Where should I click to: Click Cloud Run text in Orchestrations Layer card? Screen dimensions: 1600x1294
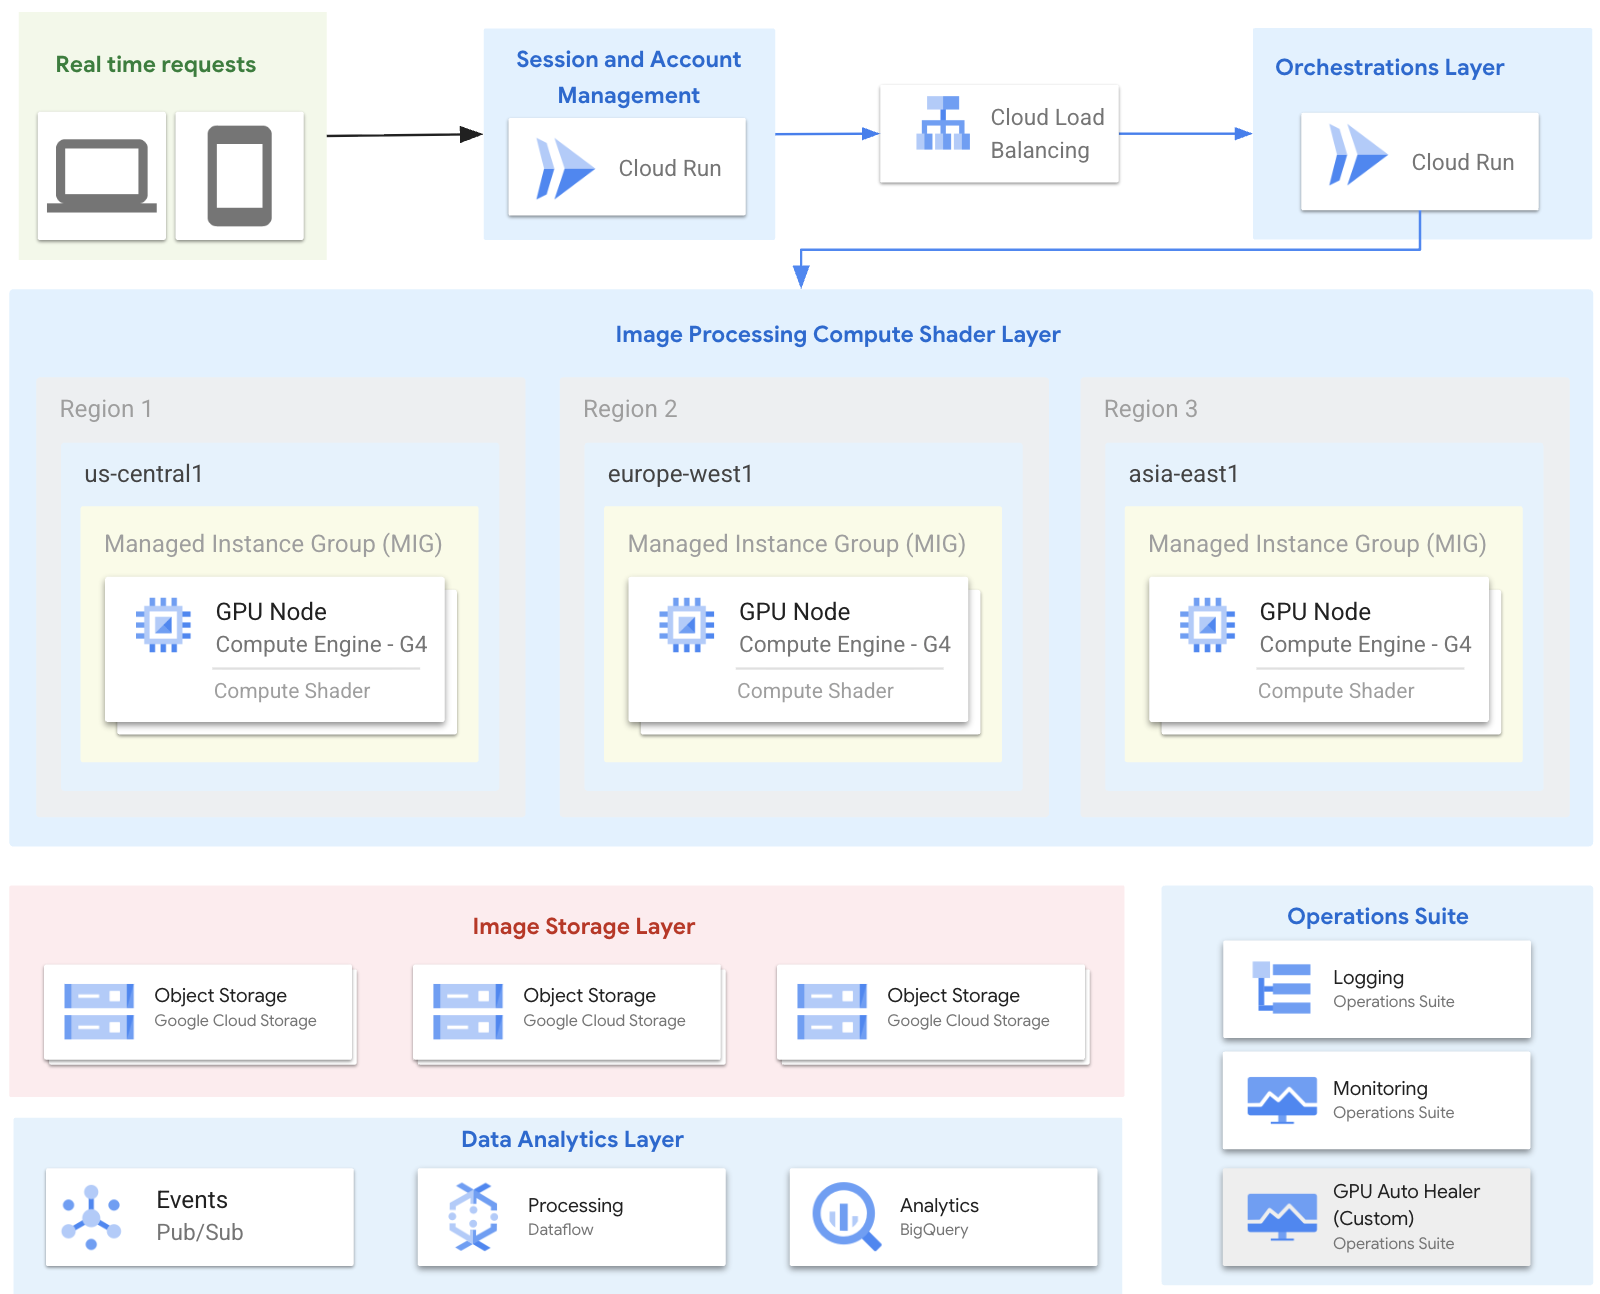[1463, 162]
